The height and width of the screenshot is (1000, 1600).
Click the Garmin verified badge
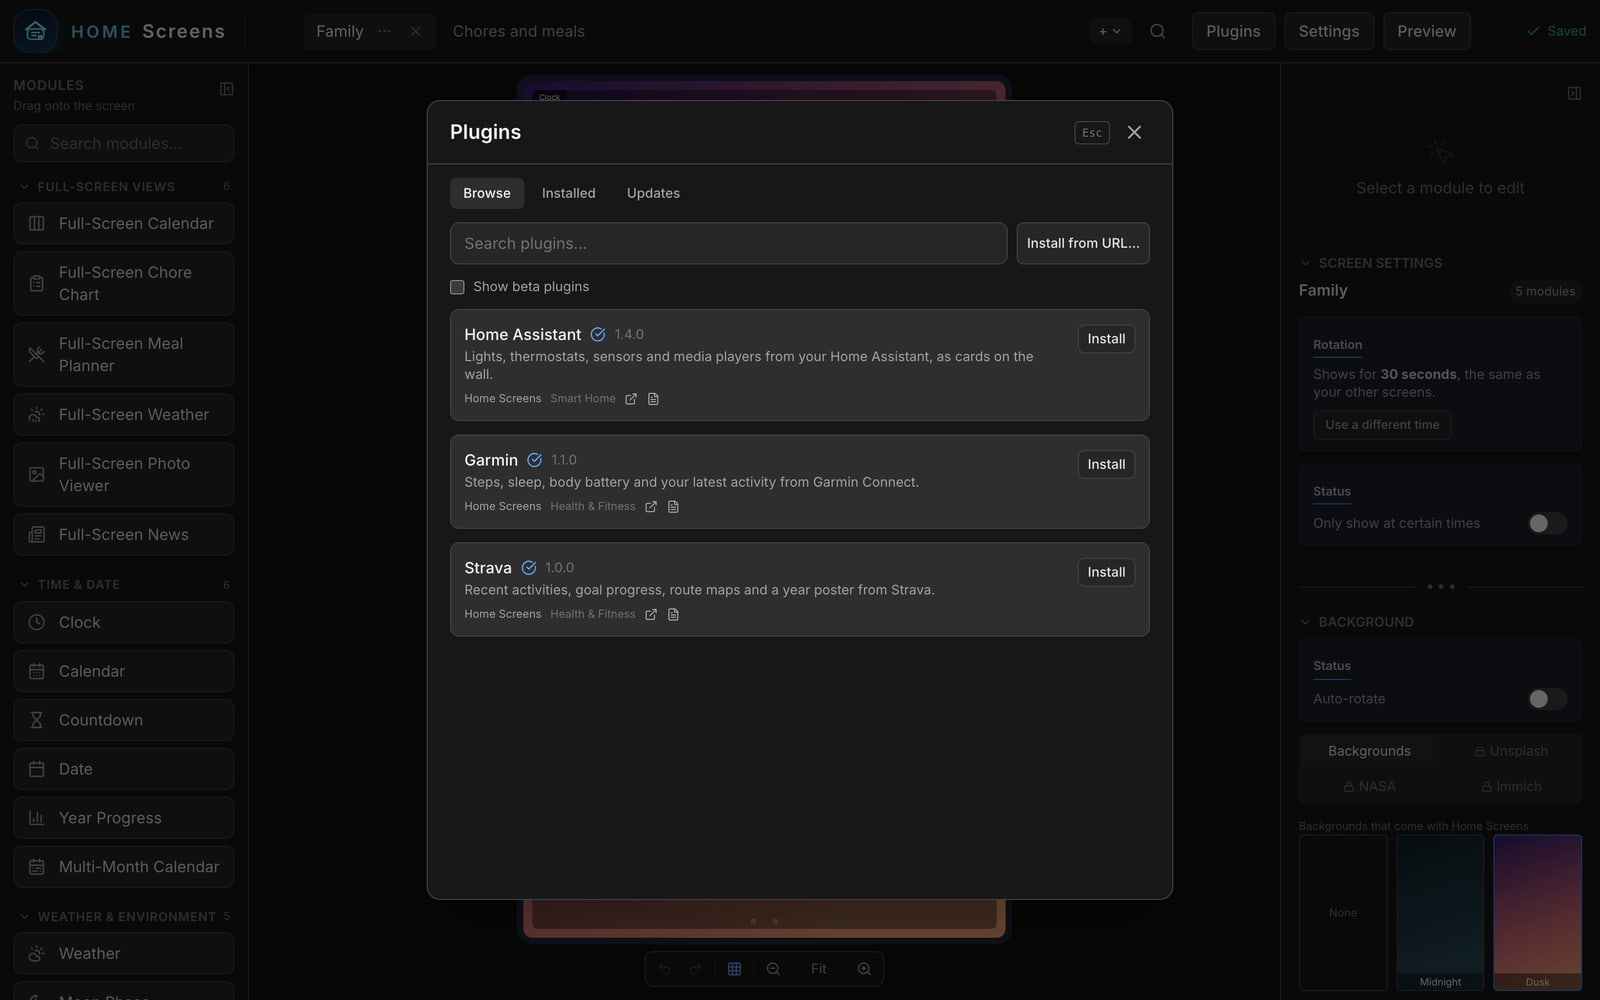(534, 460)
